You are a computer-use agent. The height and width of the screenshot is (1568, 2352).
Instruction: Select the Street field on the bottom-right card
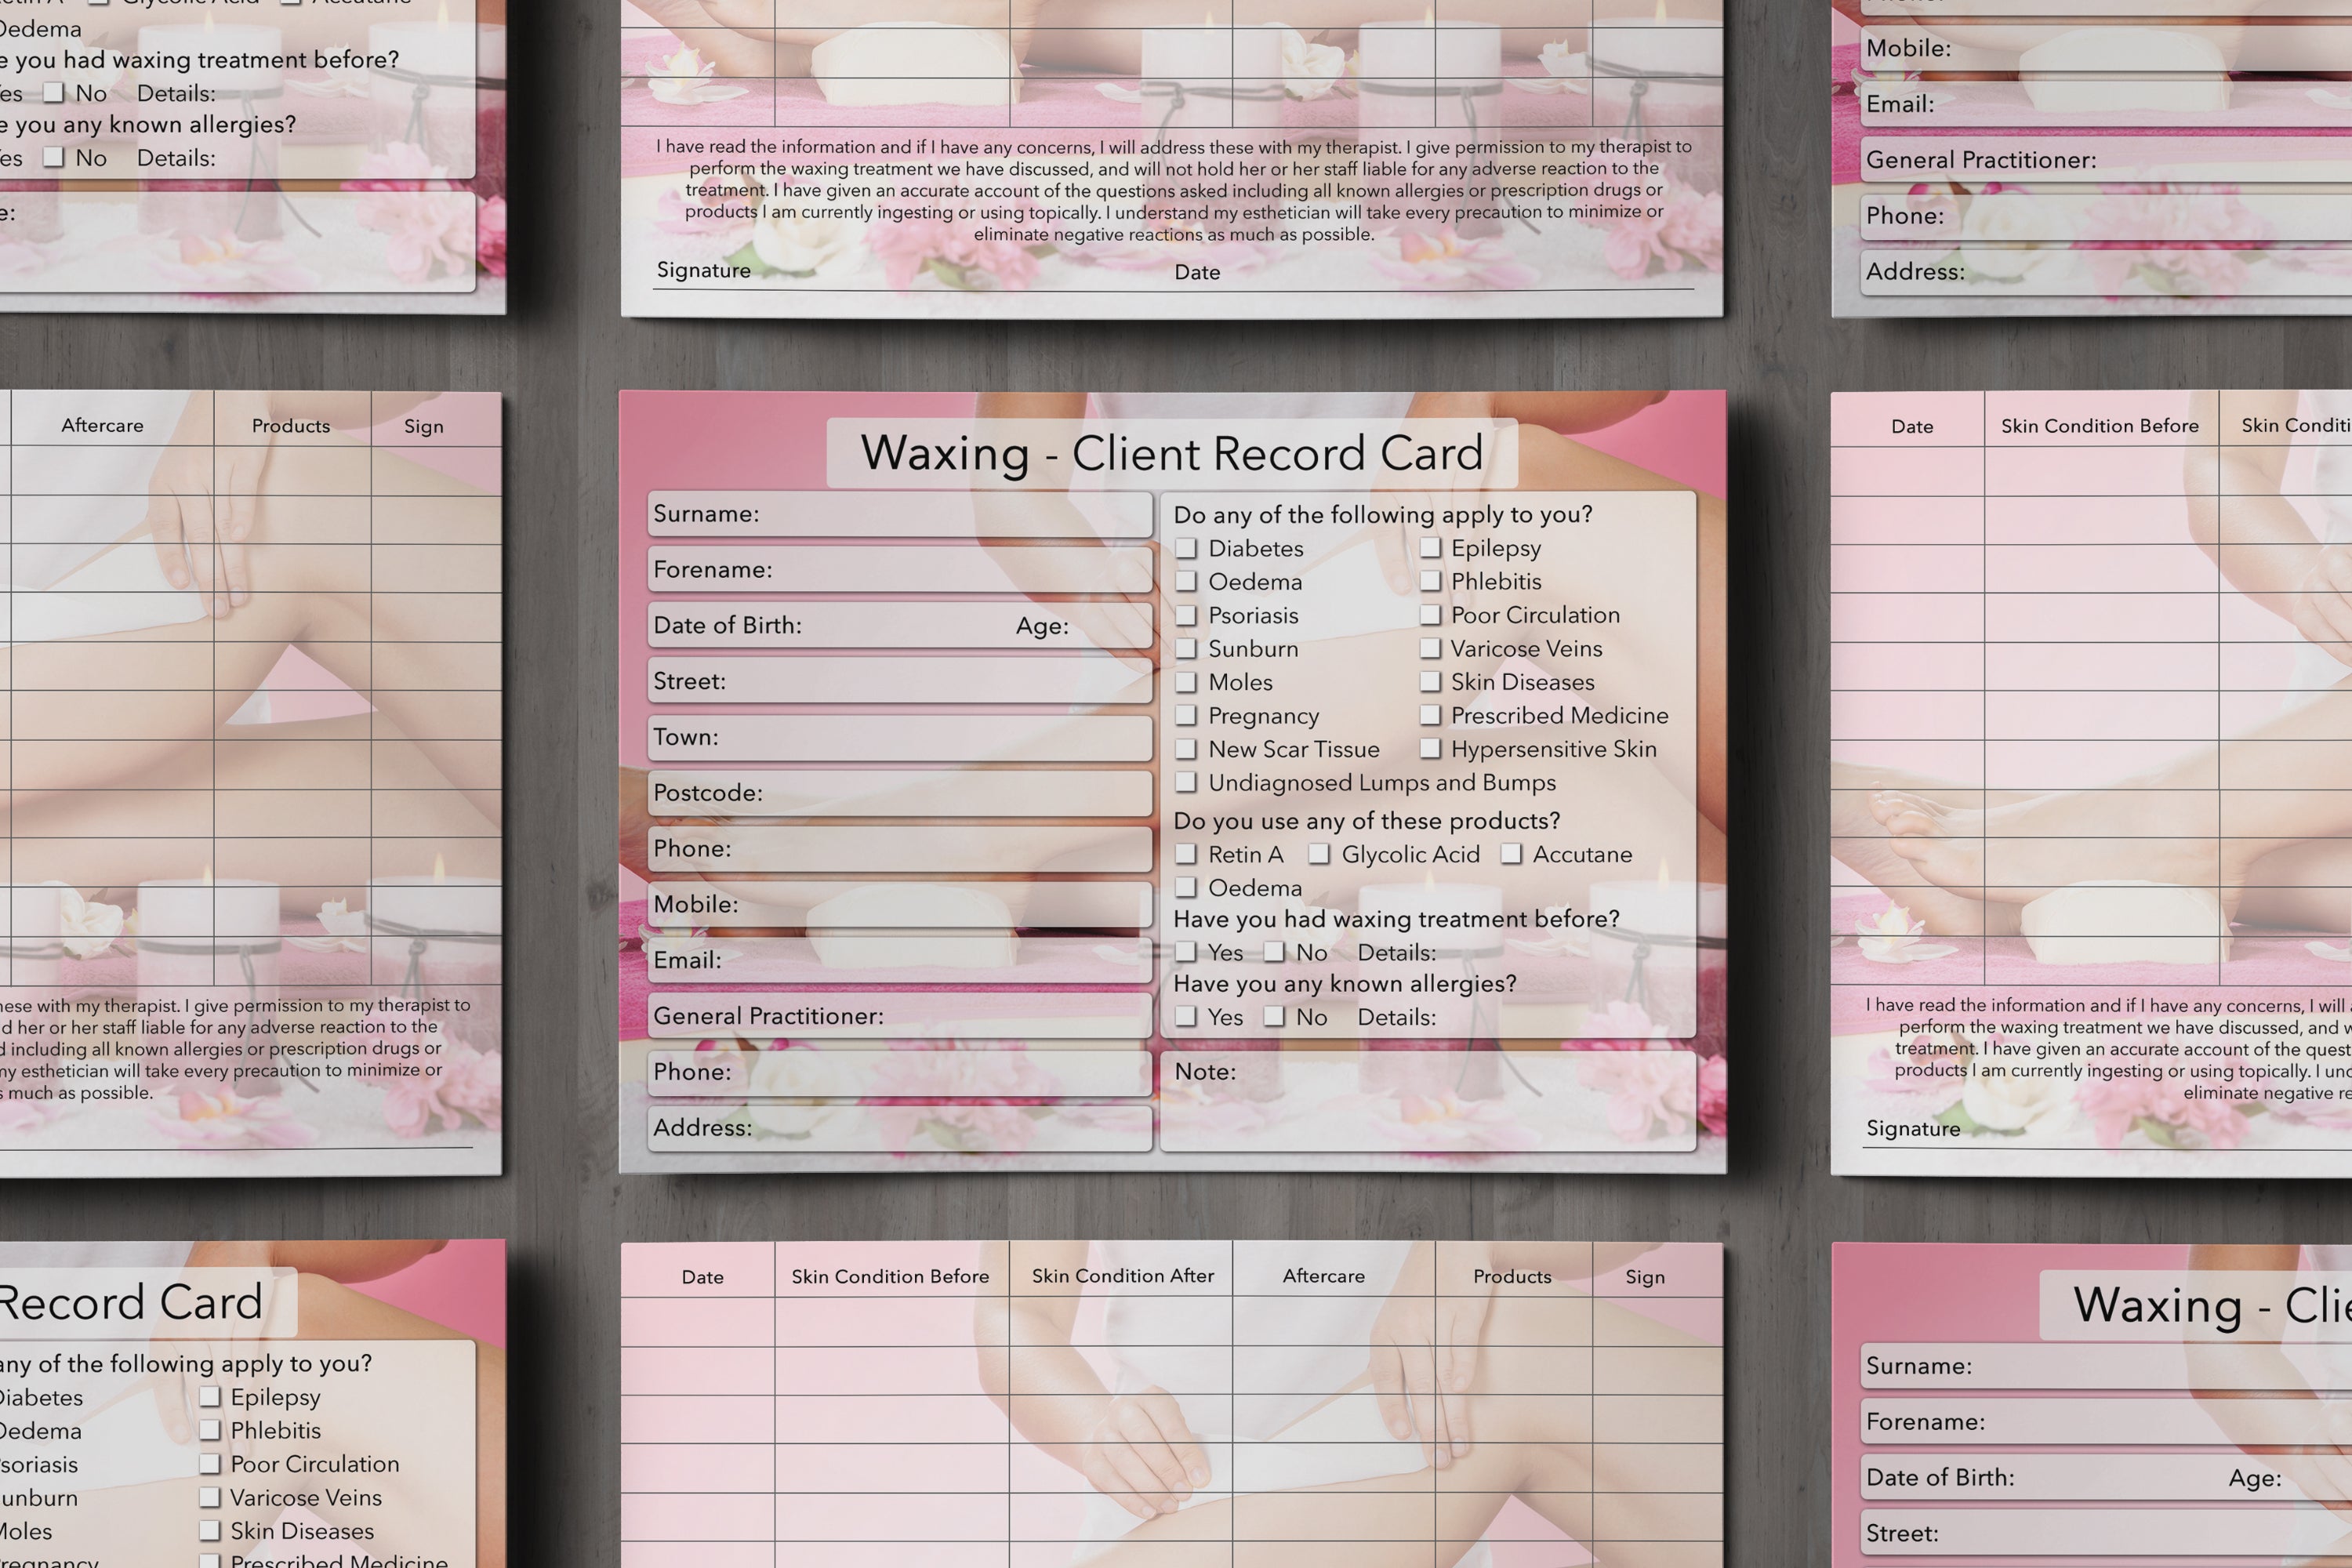[x=2106, y=1534]
